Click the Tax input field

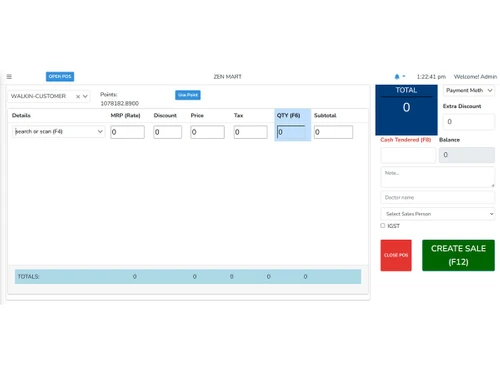[250, 132]
